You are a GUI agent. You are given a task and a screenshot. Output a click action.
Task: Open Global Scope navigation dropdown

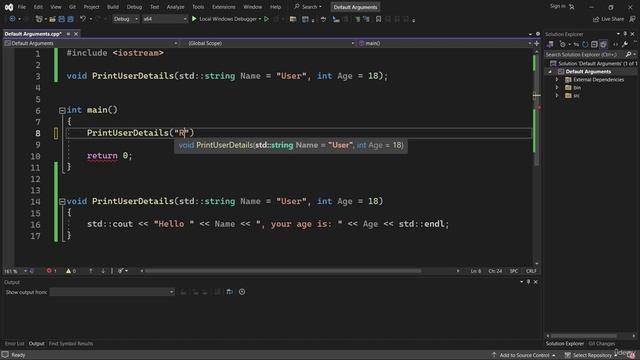(x=270, y=43)
